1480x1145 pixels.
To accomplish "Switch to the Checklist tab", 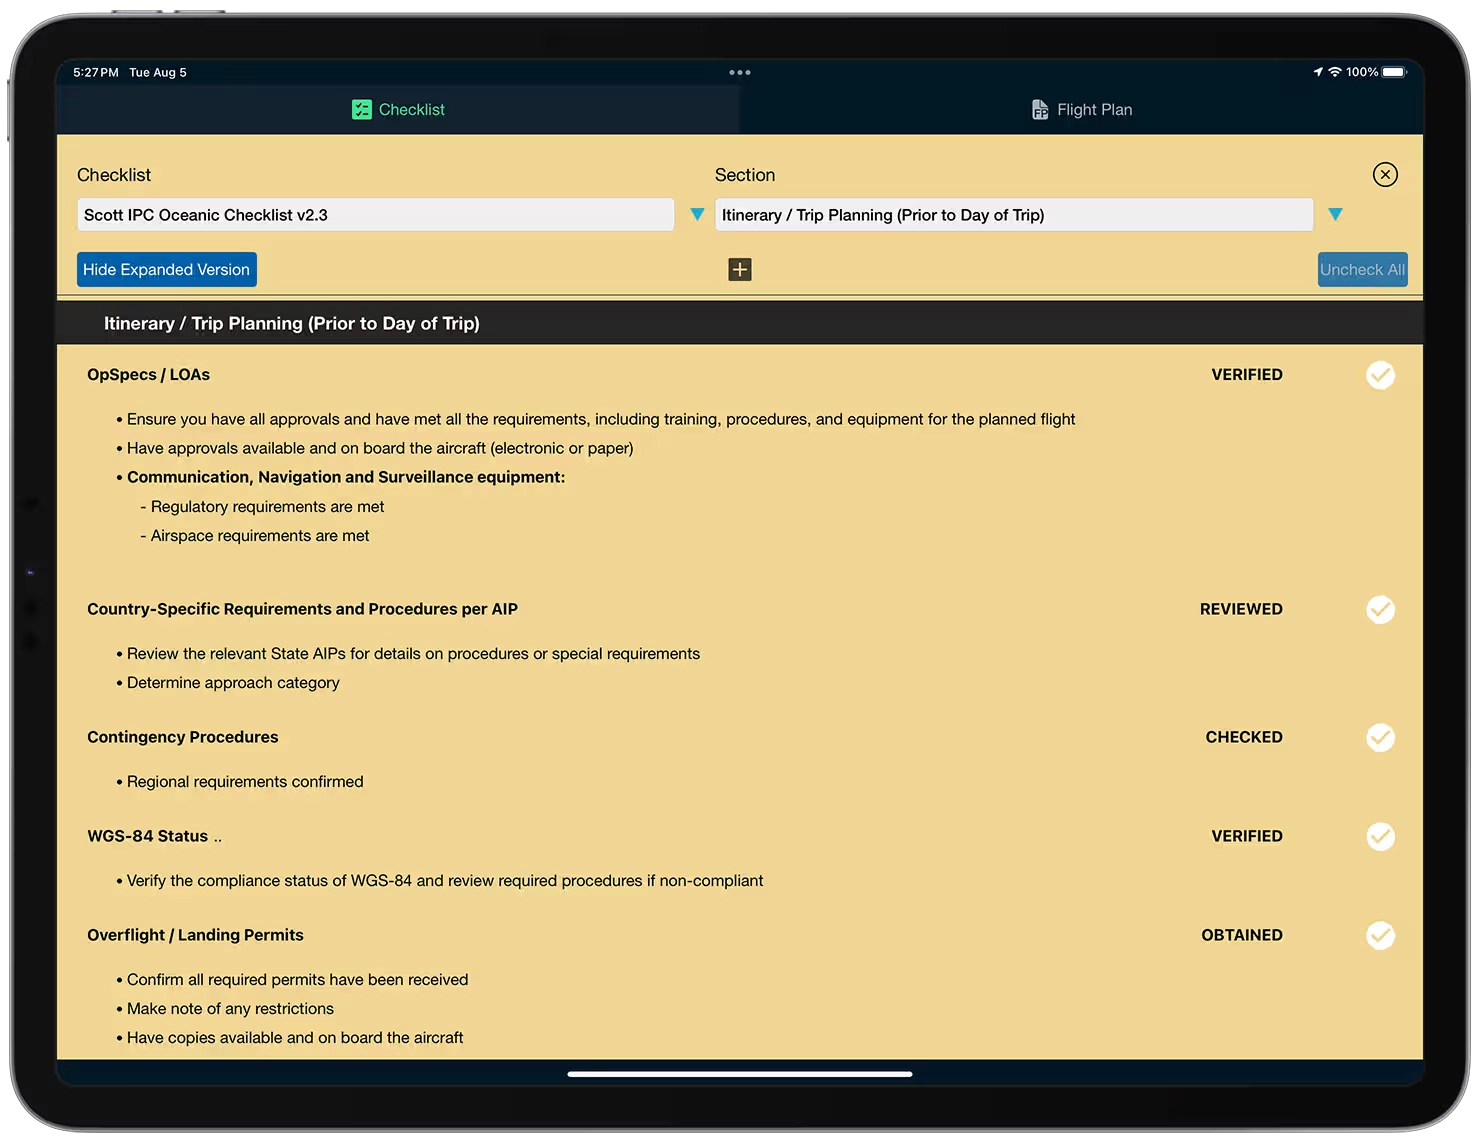I will (398, 110).
